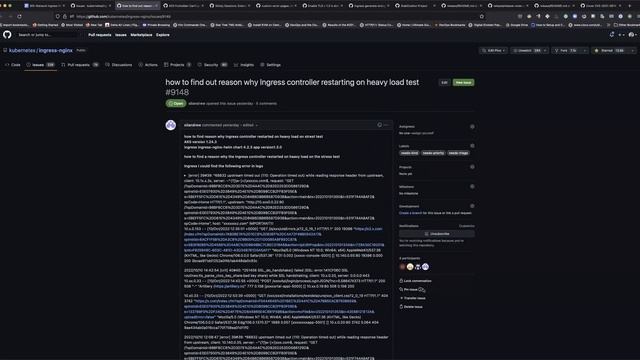The height and width of the screenshot is (360, 640).
Task: Click the last needs-triage label
Action: pos(458,153)
